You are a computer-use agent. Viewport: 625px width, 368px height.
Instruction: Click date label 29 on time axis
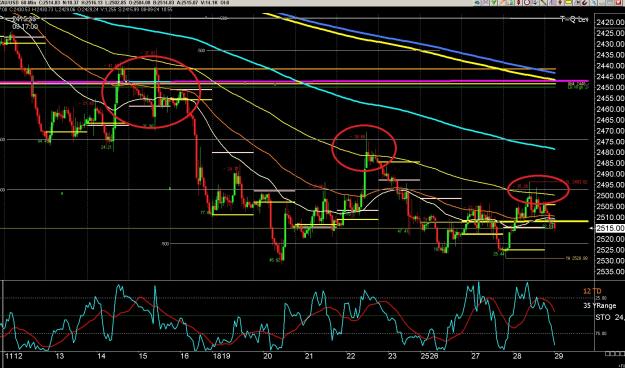(x=558, y=356)
